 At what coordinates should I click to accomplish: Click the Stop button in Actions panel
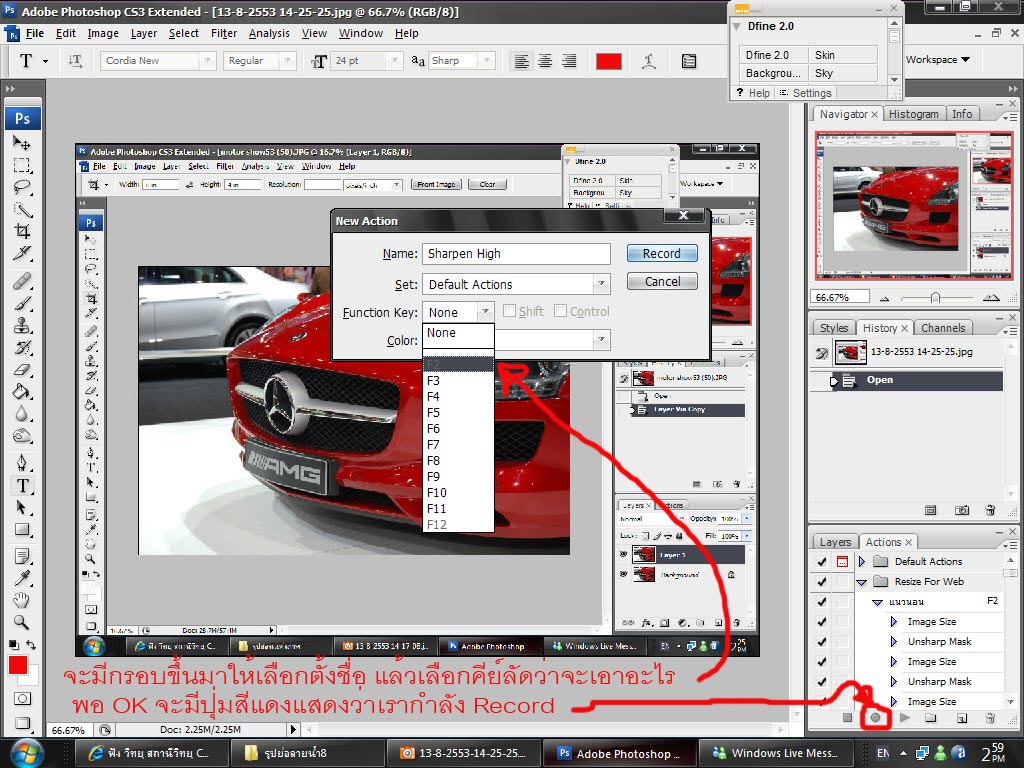[x=847, y=718]
